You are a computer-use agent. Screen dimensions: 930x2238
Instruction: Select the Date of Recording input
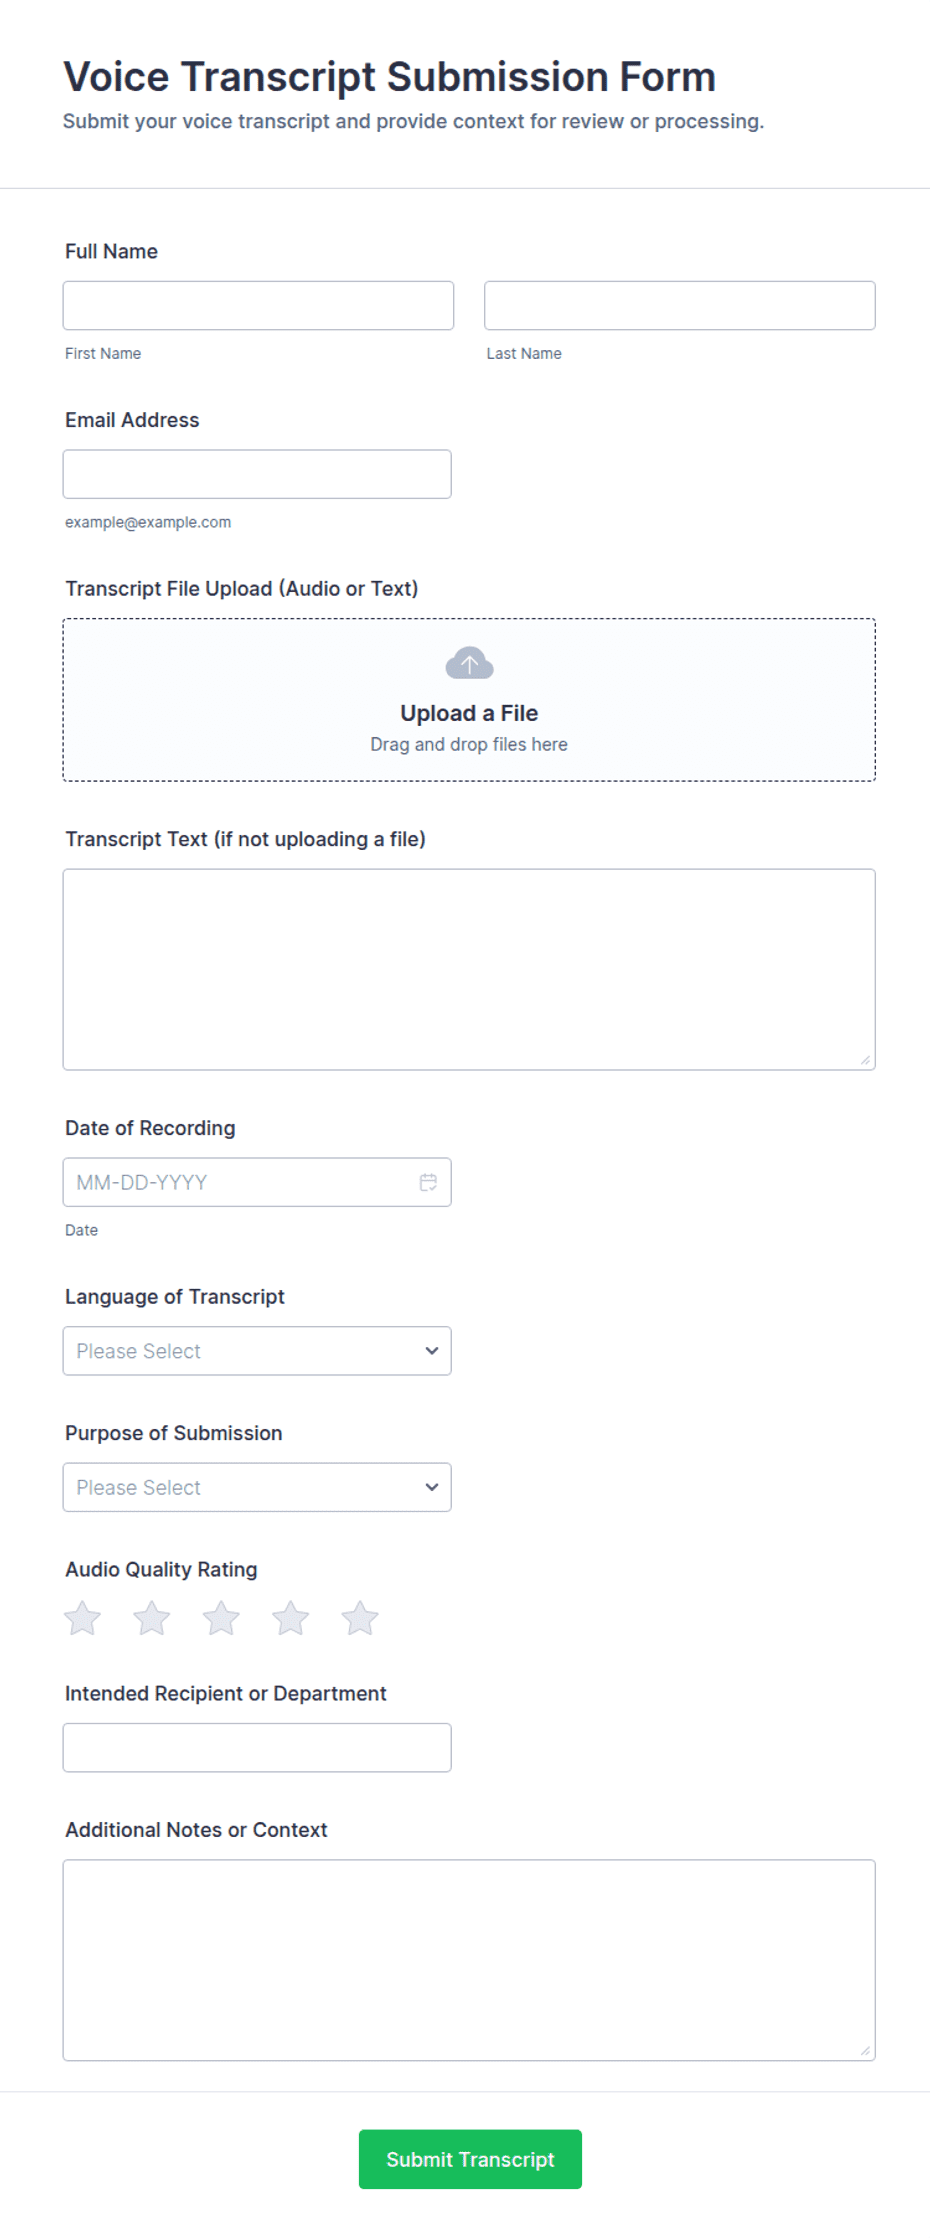[257, 1182]
